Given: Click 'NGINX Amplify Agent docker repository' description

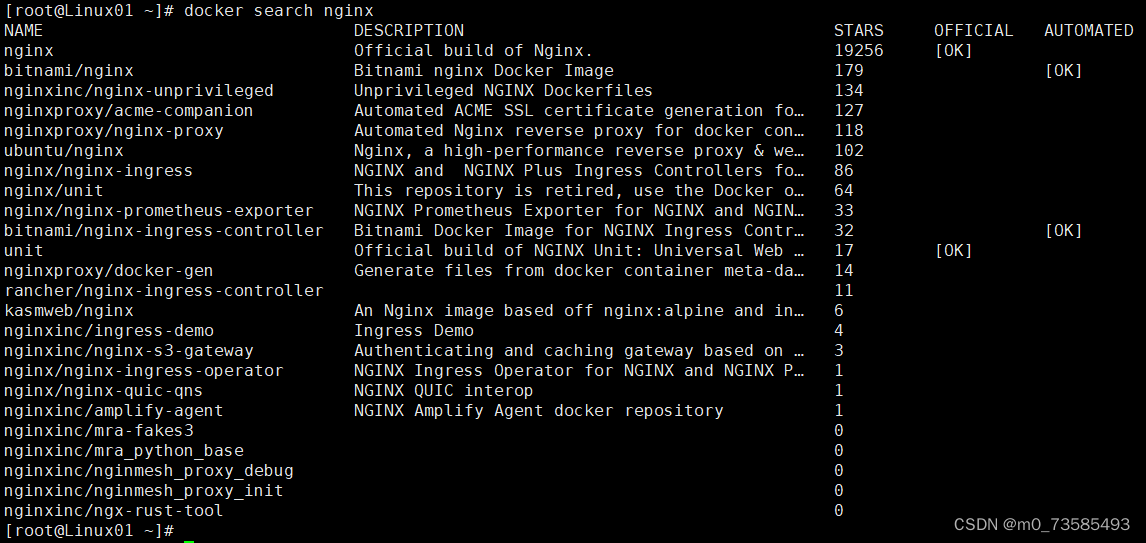Looking at the screenshot, I should 538,411.
